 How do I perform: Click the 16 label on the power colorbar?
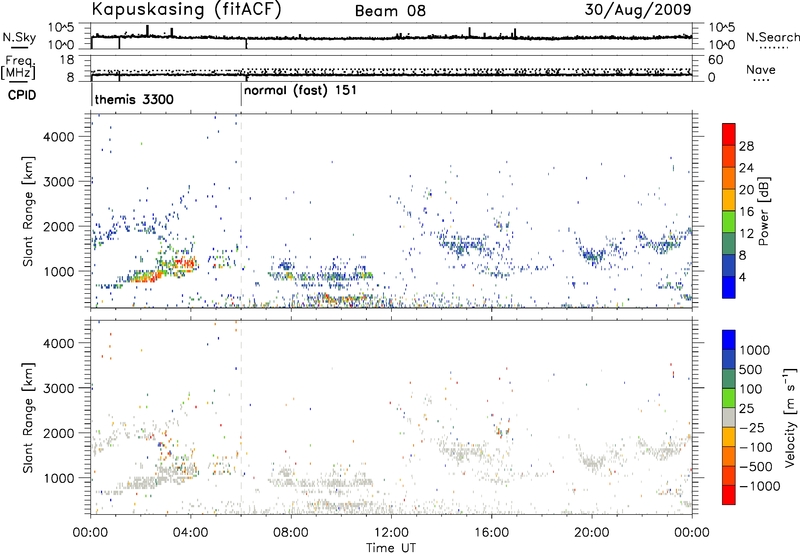pos(746,212)
